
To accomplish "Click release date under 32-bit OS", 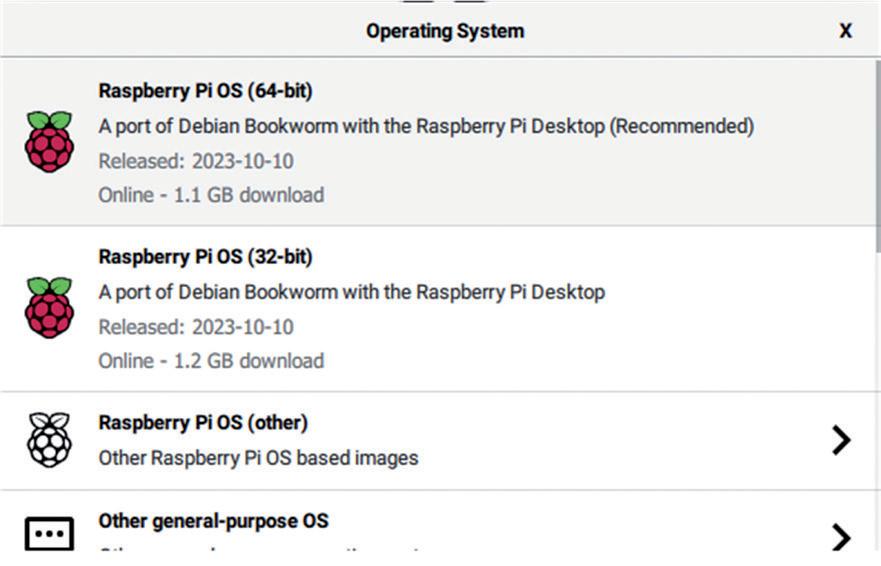I will [x=196, y=327].
